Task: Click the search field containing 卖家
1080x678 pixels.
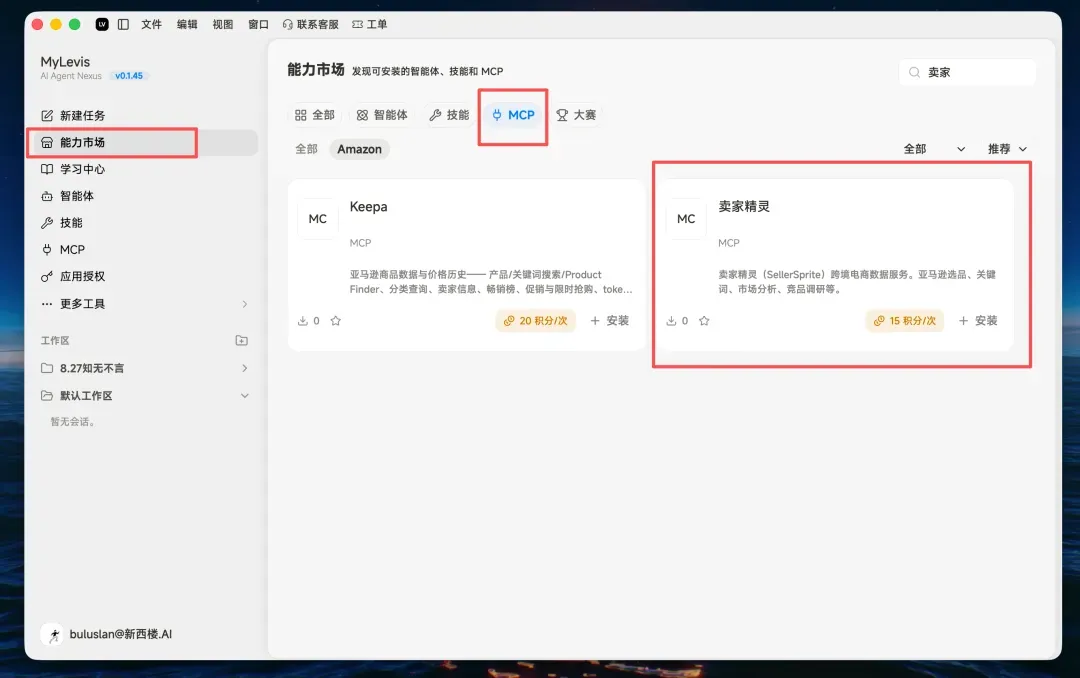Action: pyautogui.click(x=967, y=72)
